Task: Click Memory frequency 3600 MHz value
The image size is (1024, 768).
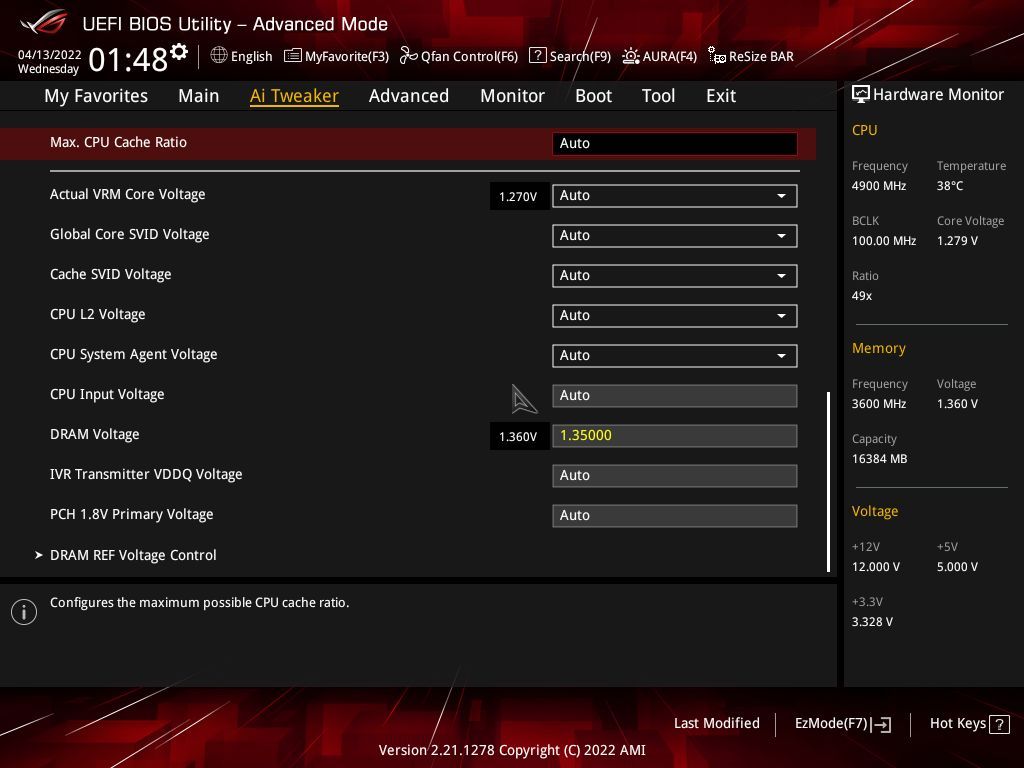Action: click(879, 404)
